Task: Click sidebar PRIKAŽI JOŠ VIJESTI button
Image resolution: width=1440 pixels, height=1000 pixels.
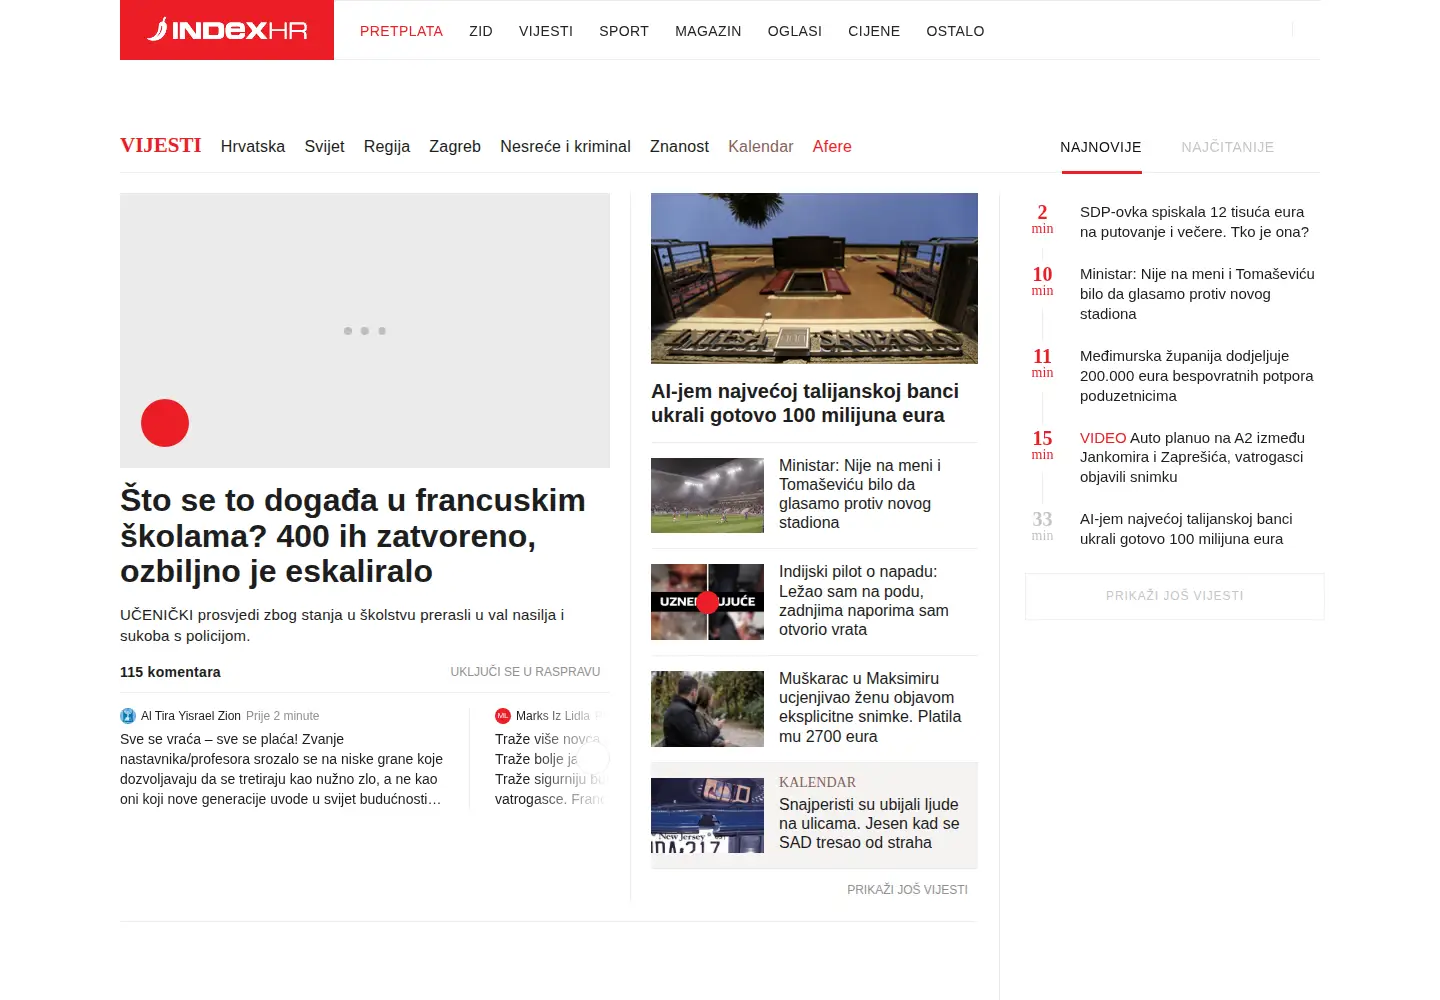Action: 1175,596
